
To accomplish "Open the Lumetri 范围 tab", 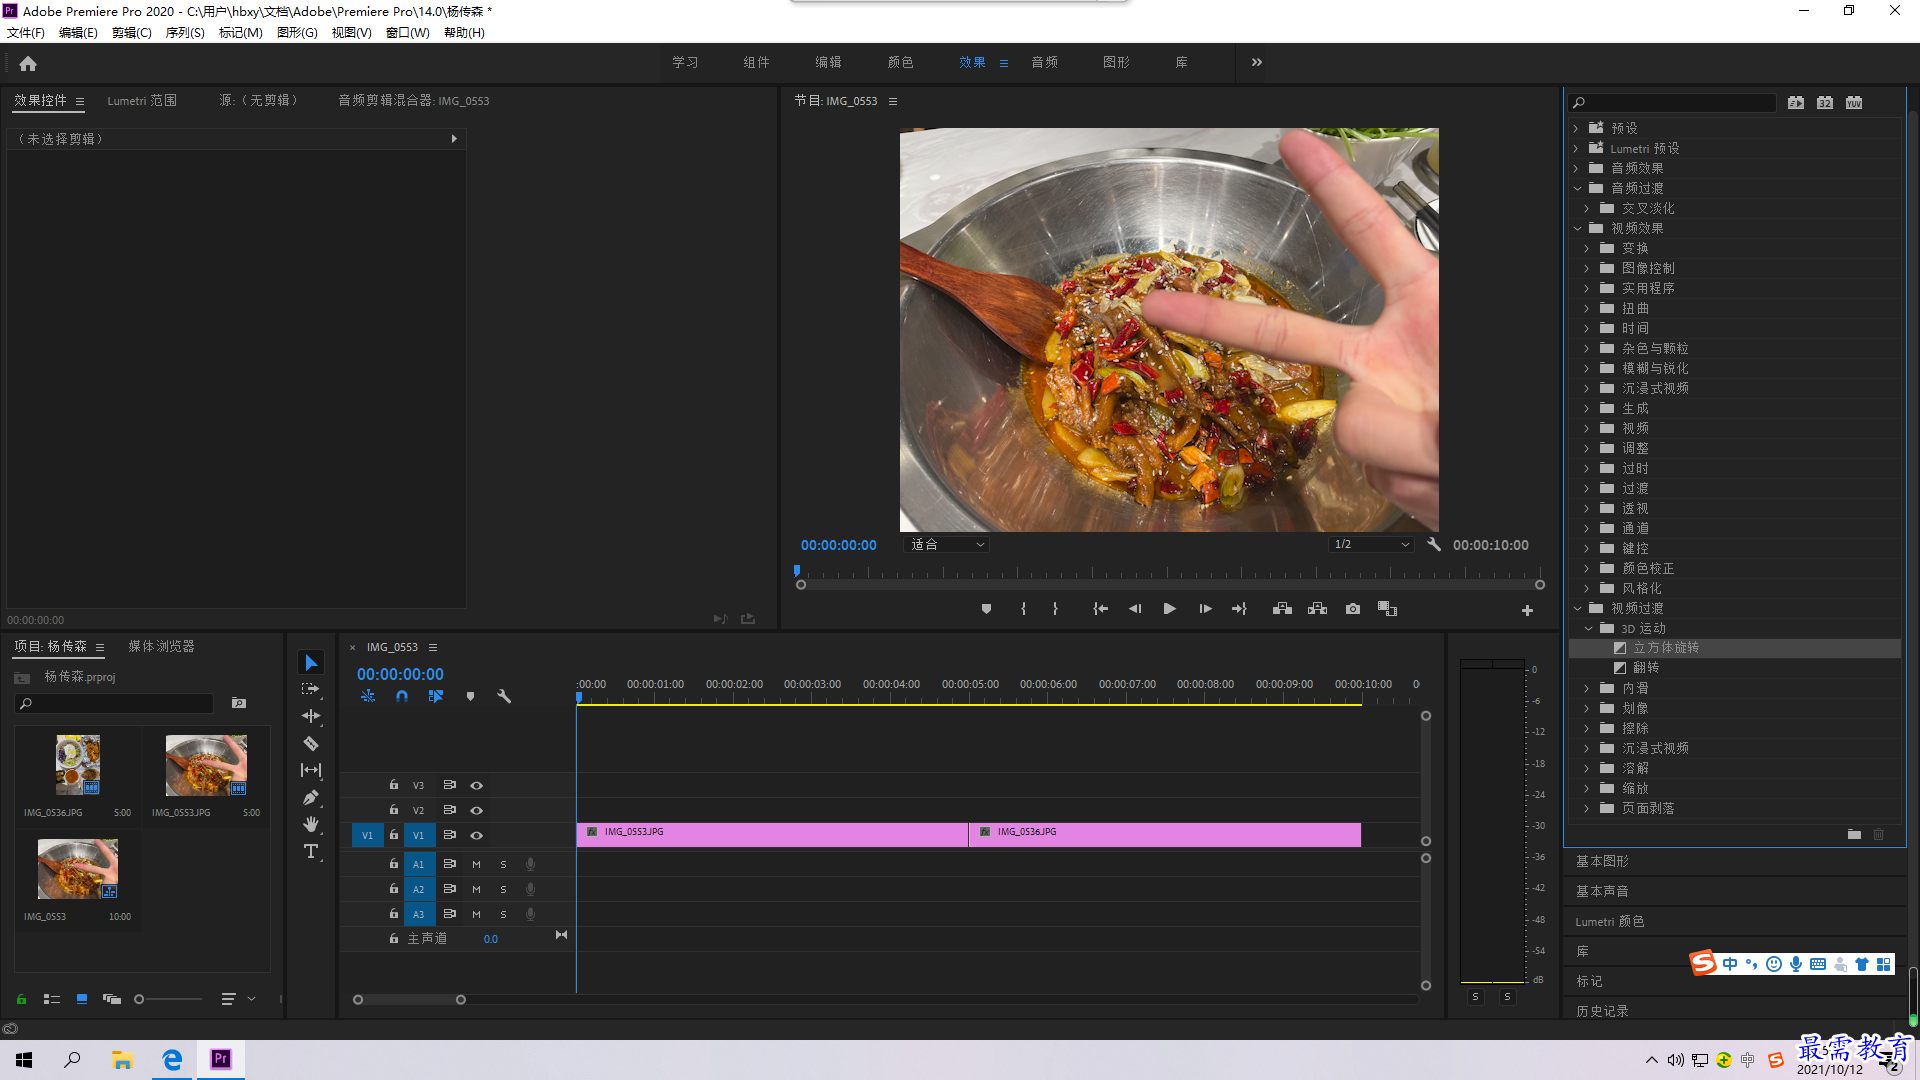I will [142, 101].
